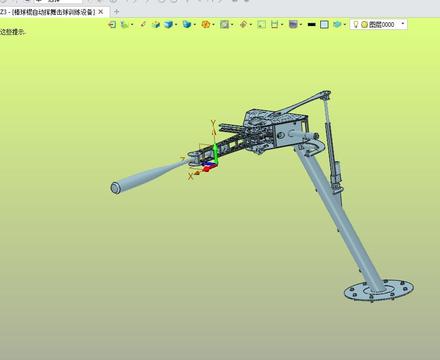Expand dropdown arrow beside orange circular icon
This screenshot has width=440, height=360.
pyautogui.click(x=213, y=24)
